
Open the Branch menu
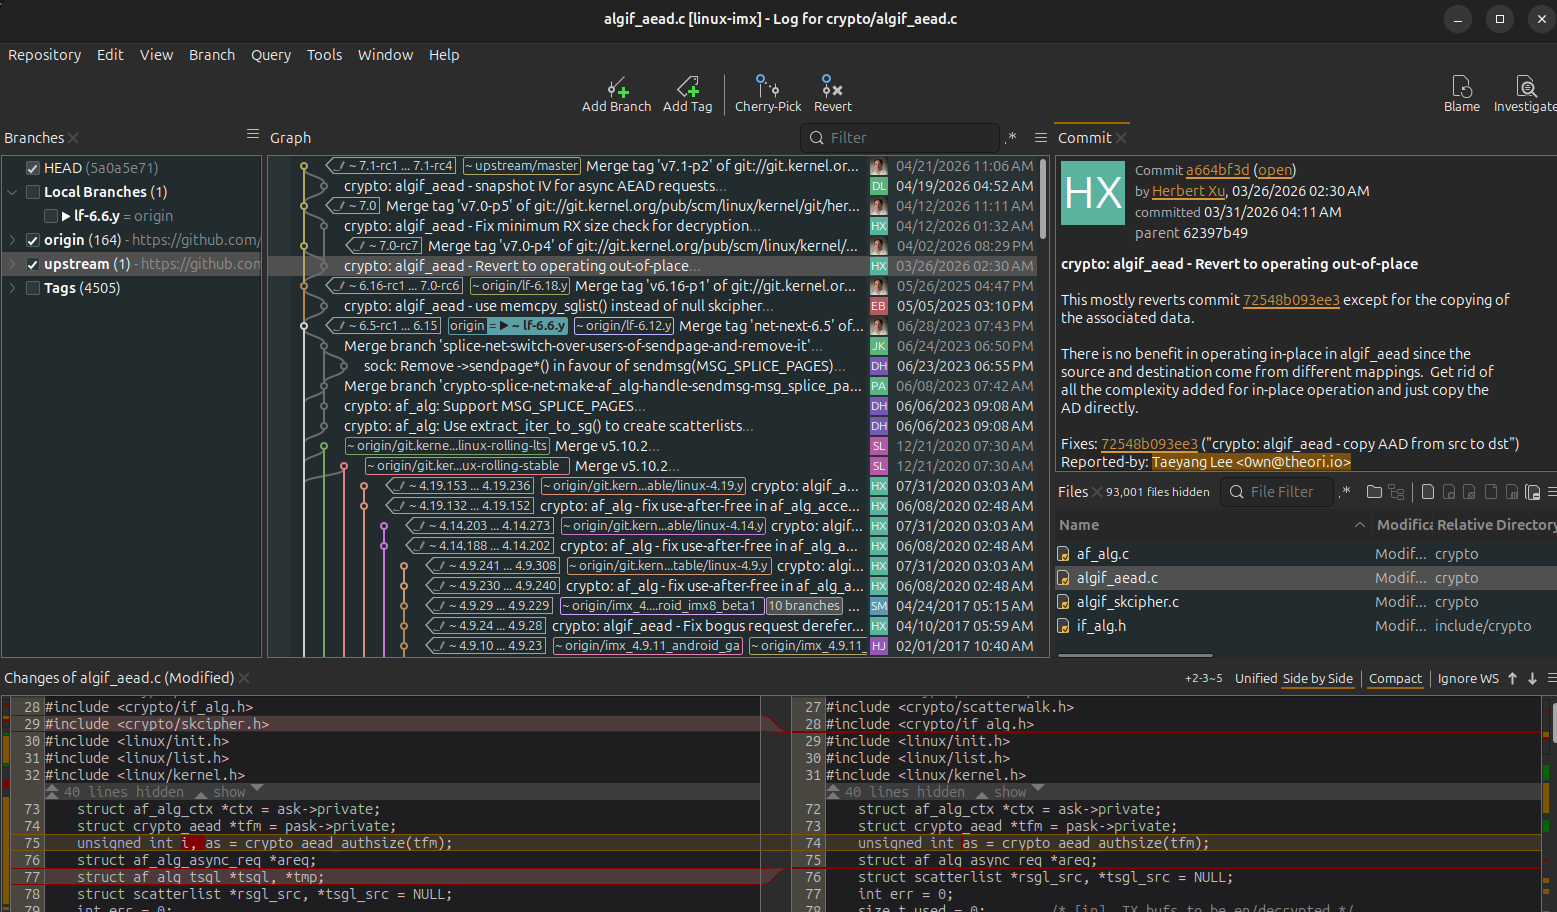[212, 55]
